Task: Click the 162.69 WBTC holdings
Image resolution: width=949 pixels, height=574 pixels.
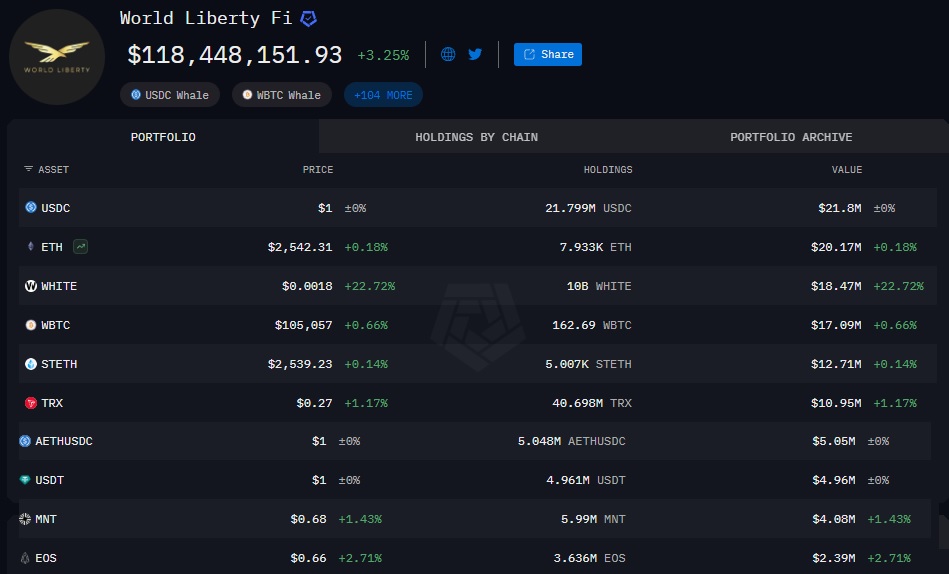Action: 592,325
